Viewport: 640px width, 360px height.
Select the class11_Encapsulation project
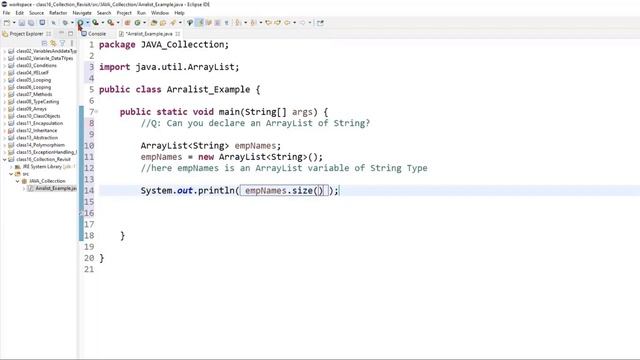coord(39,123)
